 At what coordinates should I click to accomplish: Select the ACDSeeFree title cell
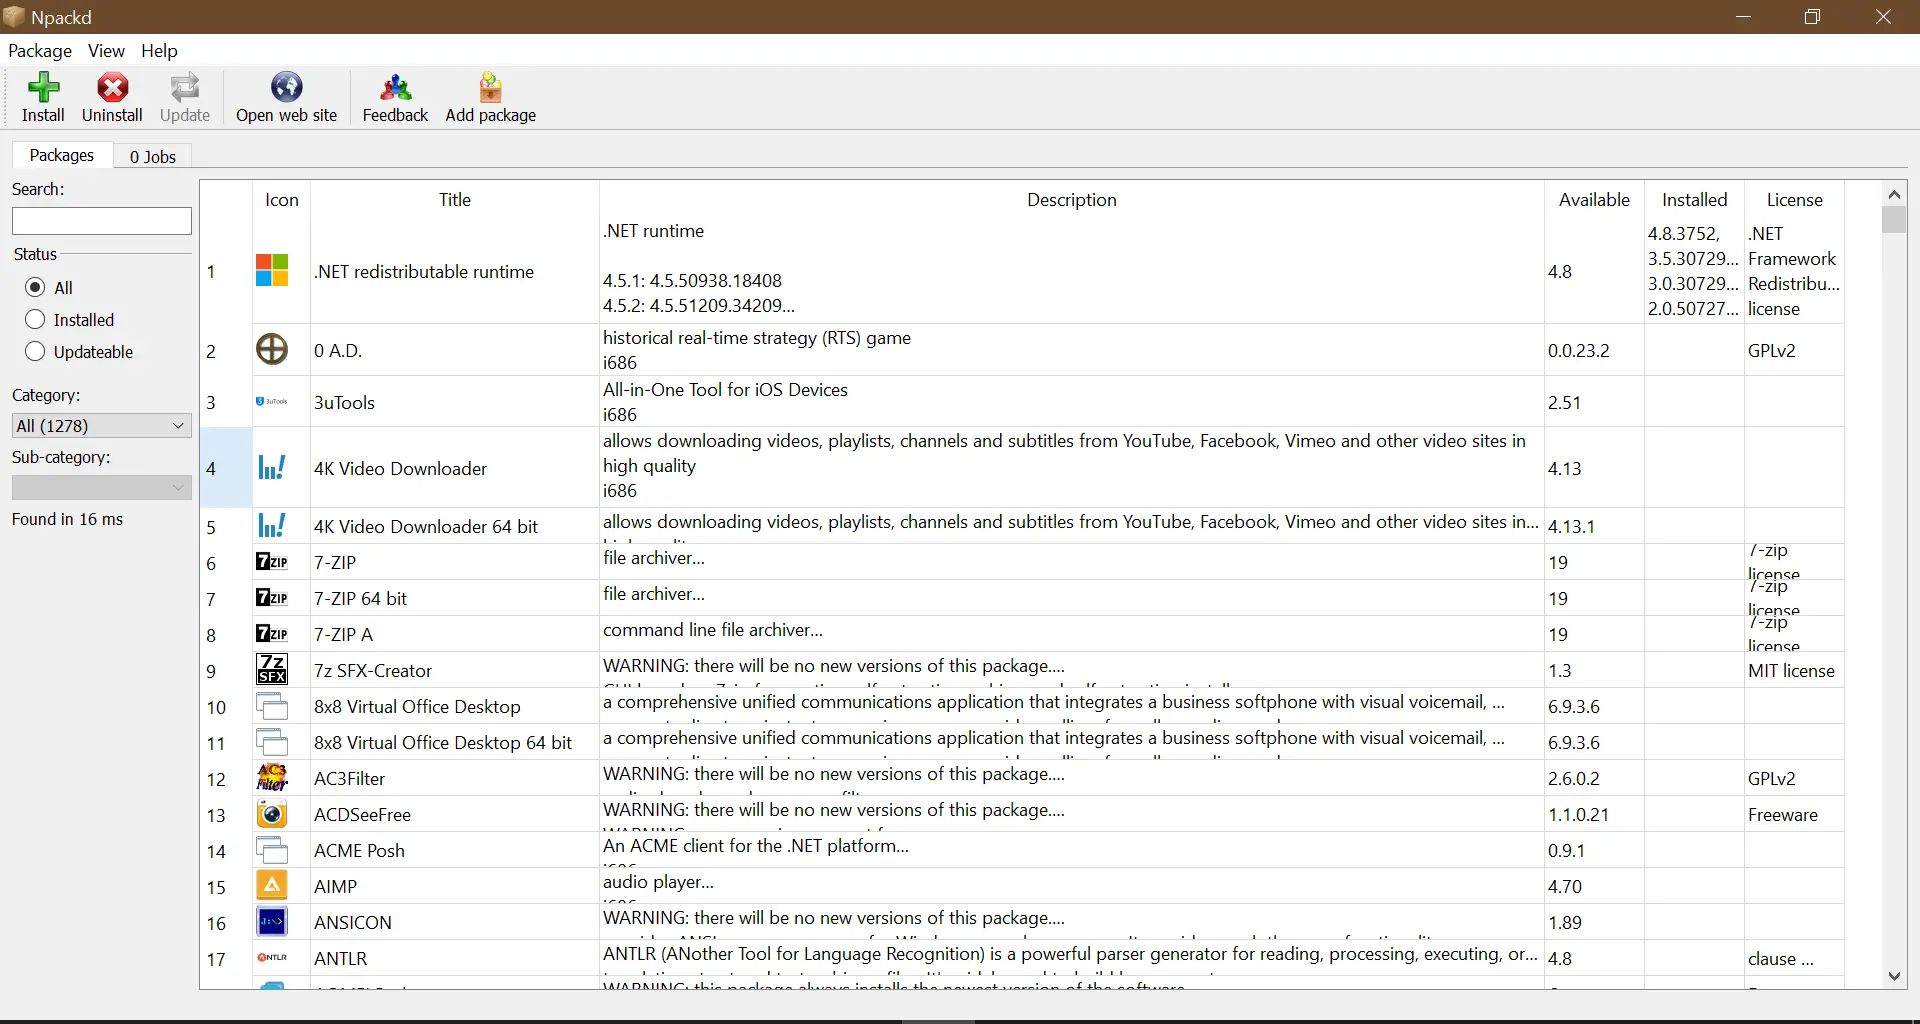tap(455, 814)
